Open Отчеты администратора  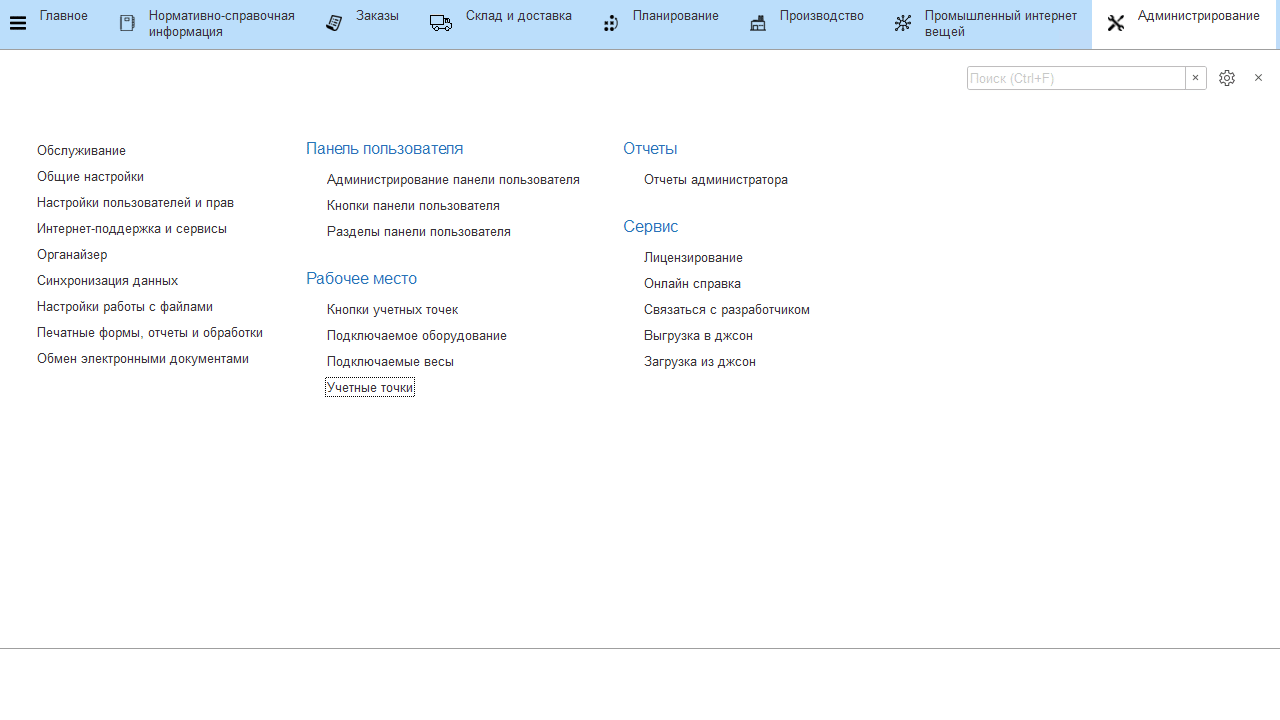coord(715,180)
